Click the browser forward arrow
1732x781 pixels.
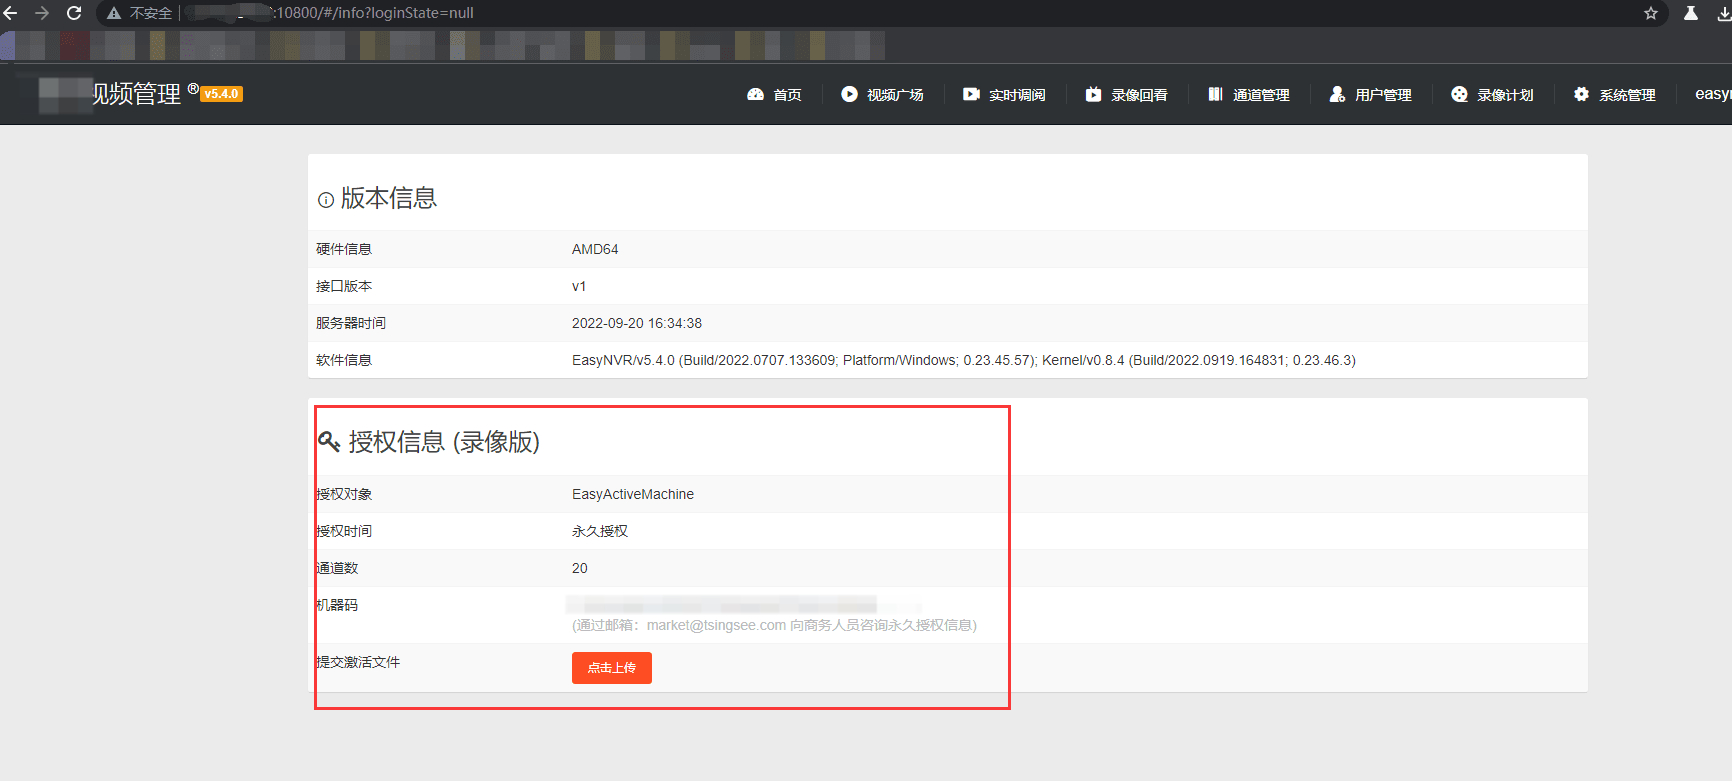[42, 13]
